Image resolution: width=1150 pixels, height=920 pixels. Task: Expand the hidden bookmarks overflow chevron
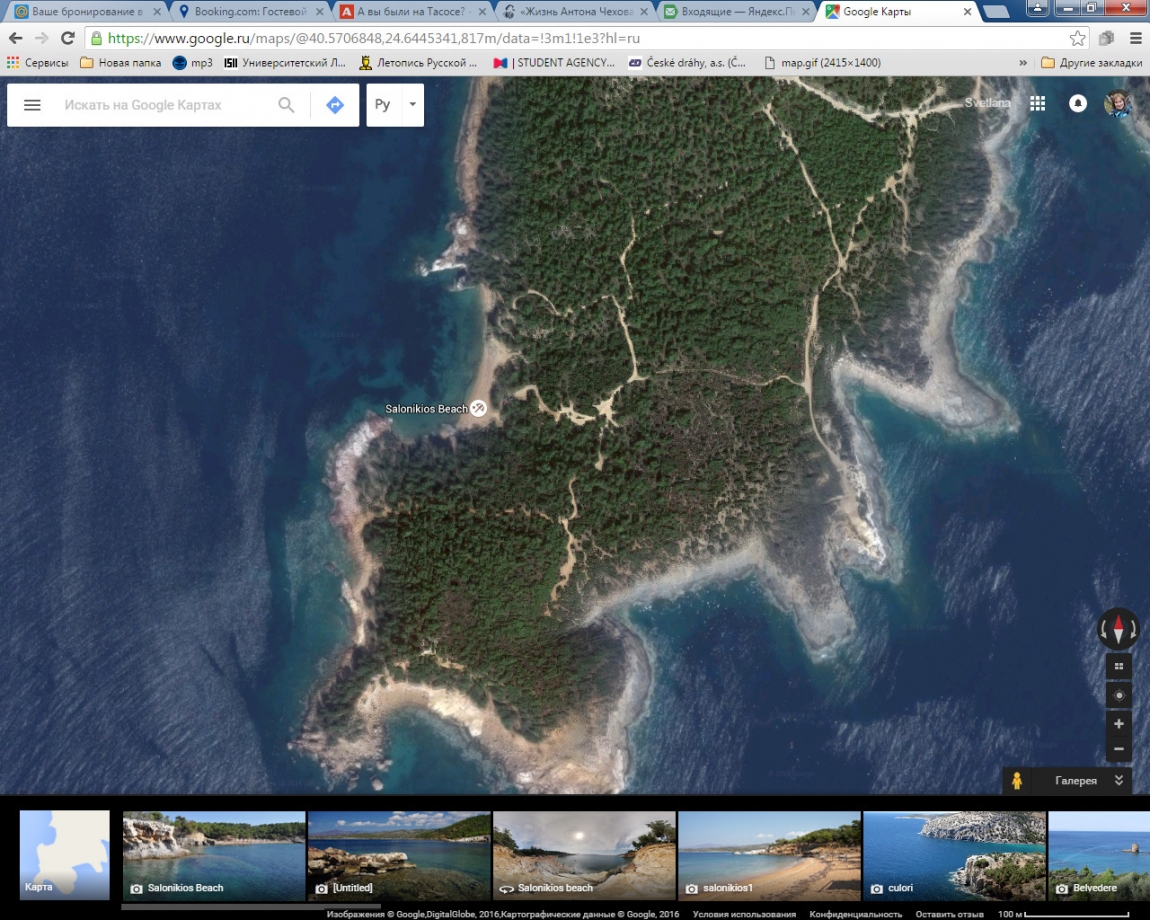point(1023,62)
